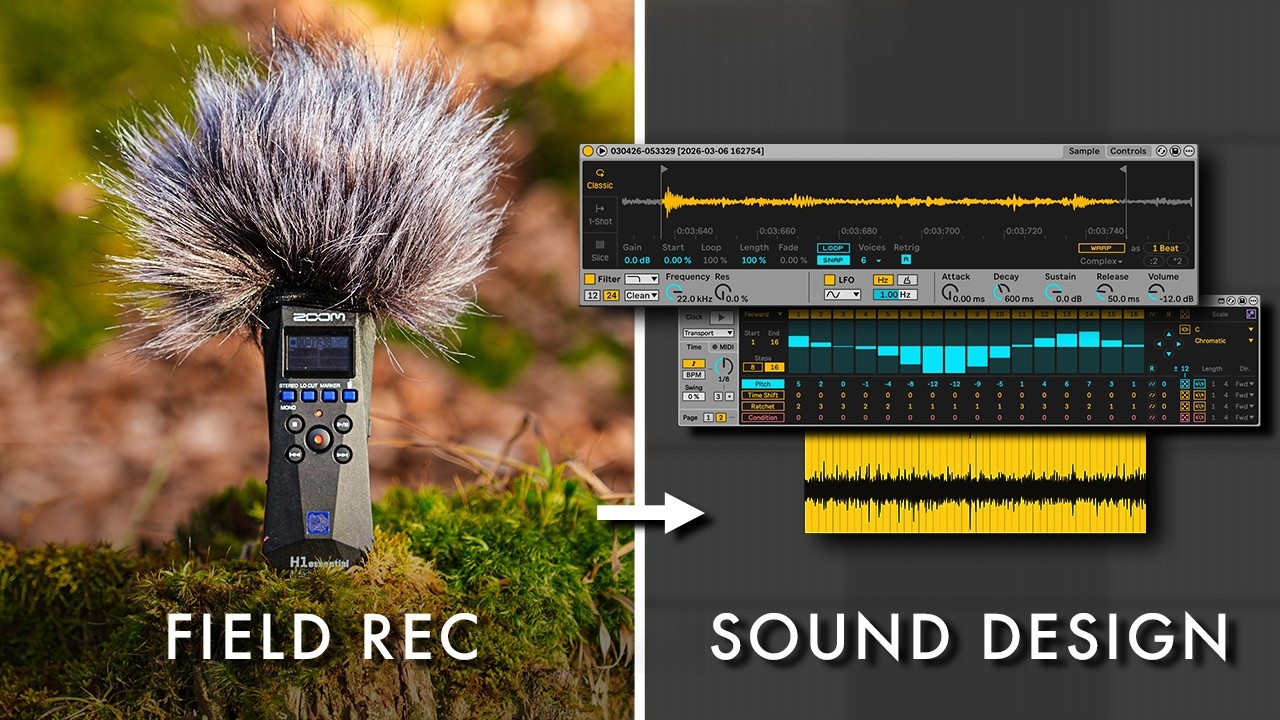The height and width of the screenshot is (720, 1280).
Task: Toggle the Simpler device activator circle
Action: pos(588,151)
